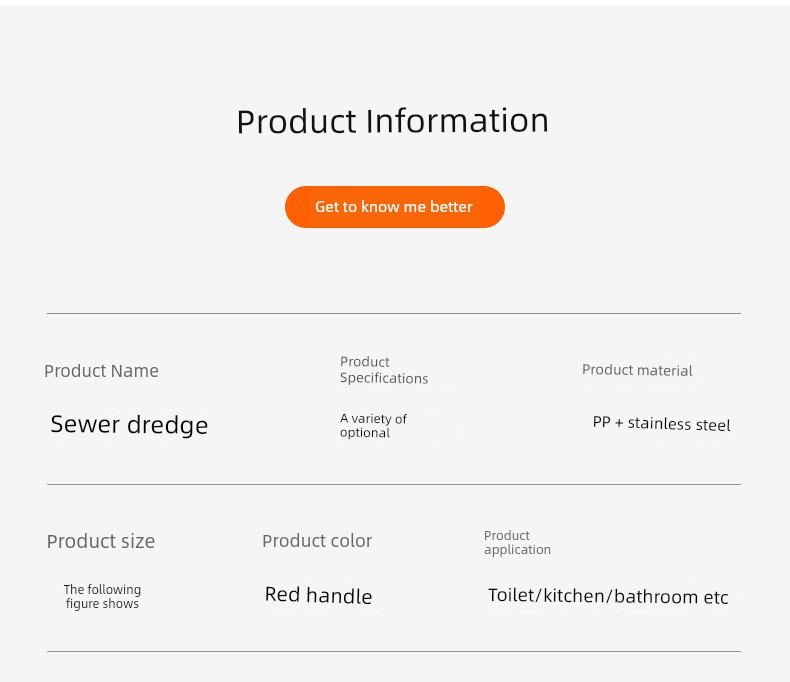Select the 'Product application' label
Screen dimensions: 790x682
[x=517, y=543]
